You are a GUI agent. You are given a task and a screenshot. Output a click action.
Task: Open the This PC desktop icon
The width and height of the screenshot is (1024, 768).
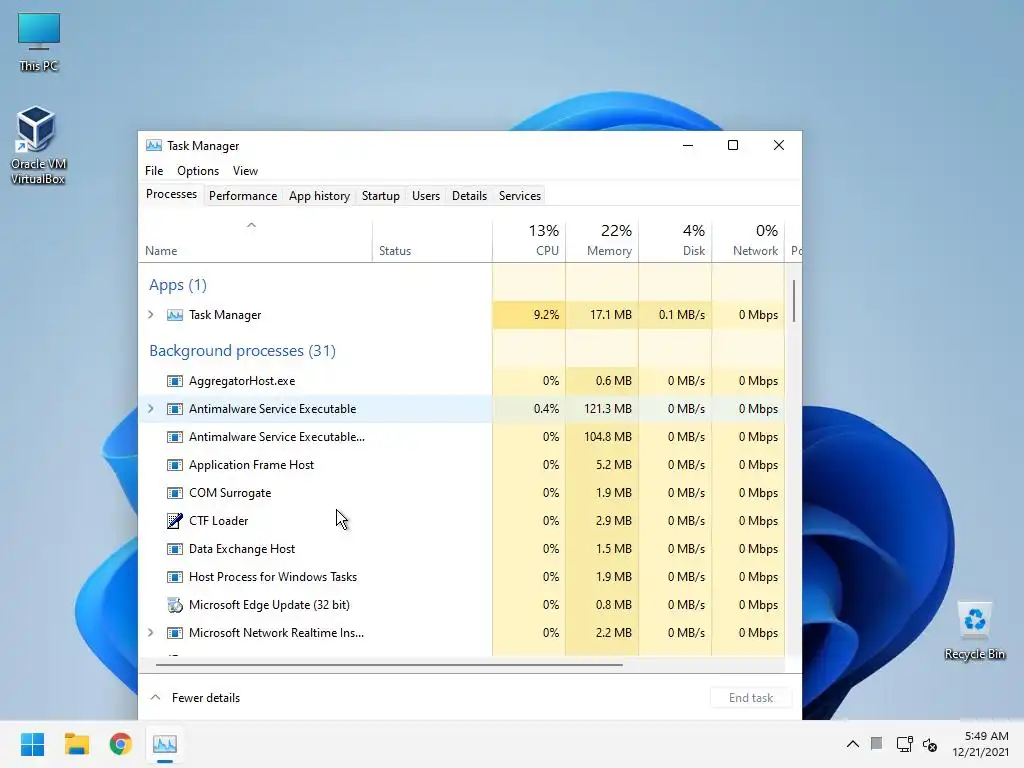(39, 42)
